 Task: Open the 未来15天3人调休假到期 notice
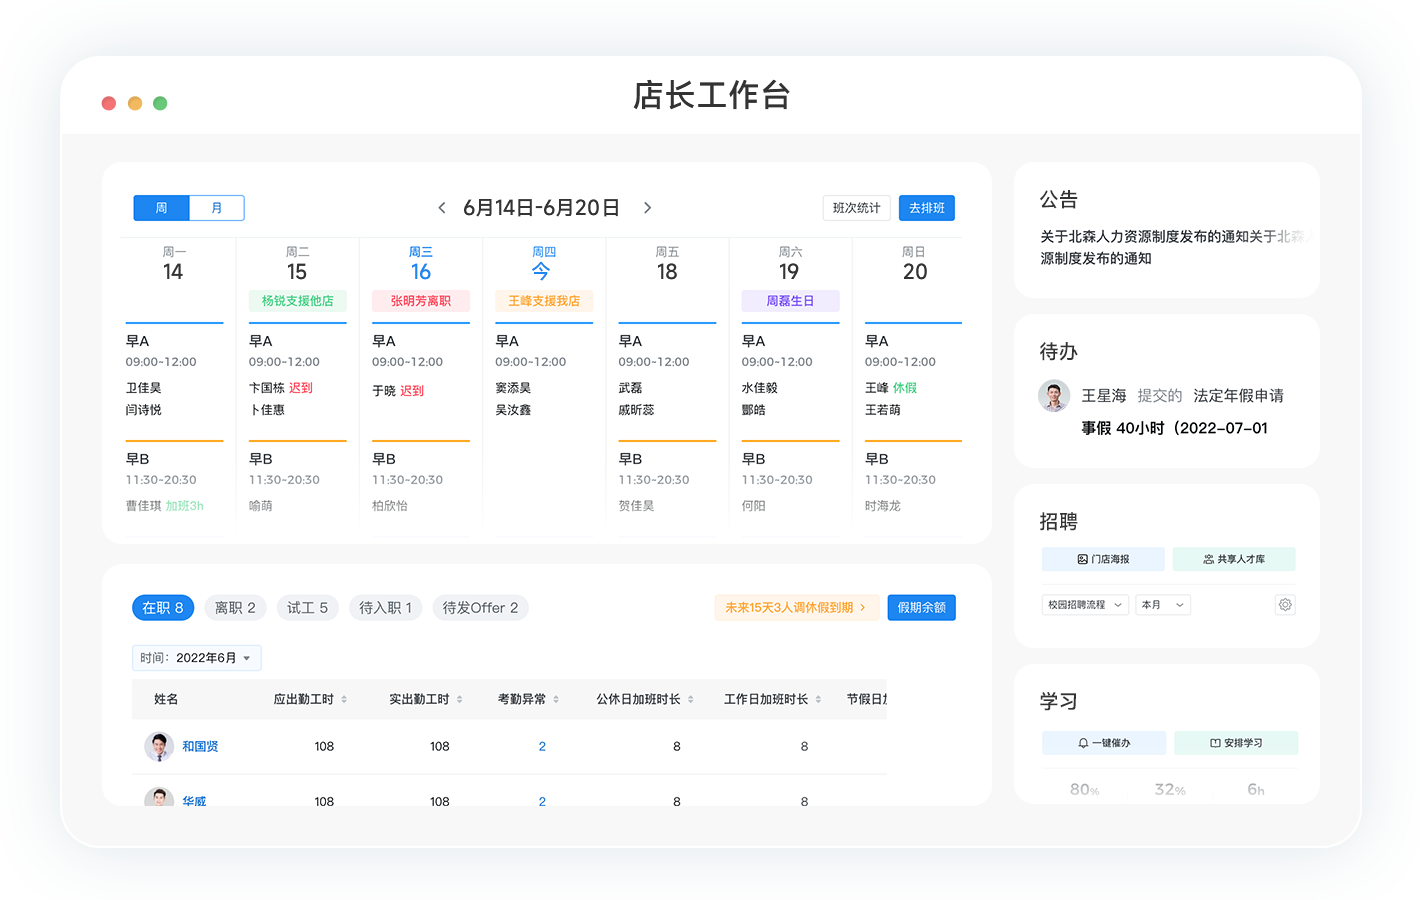796,608
